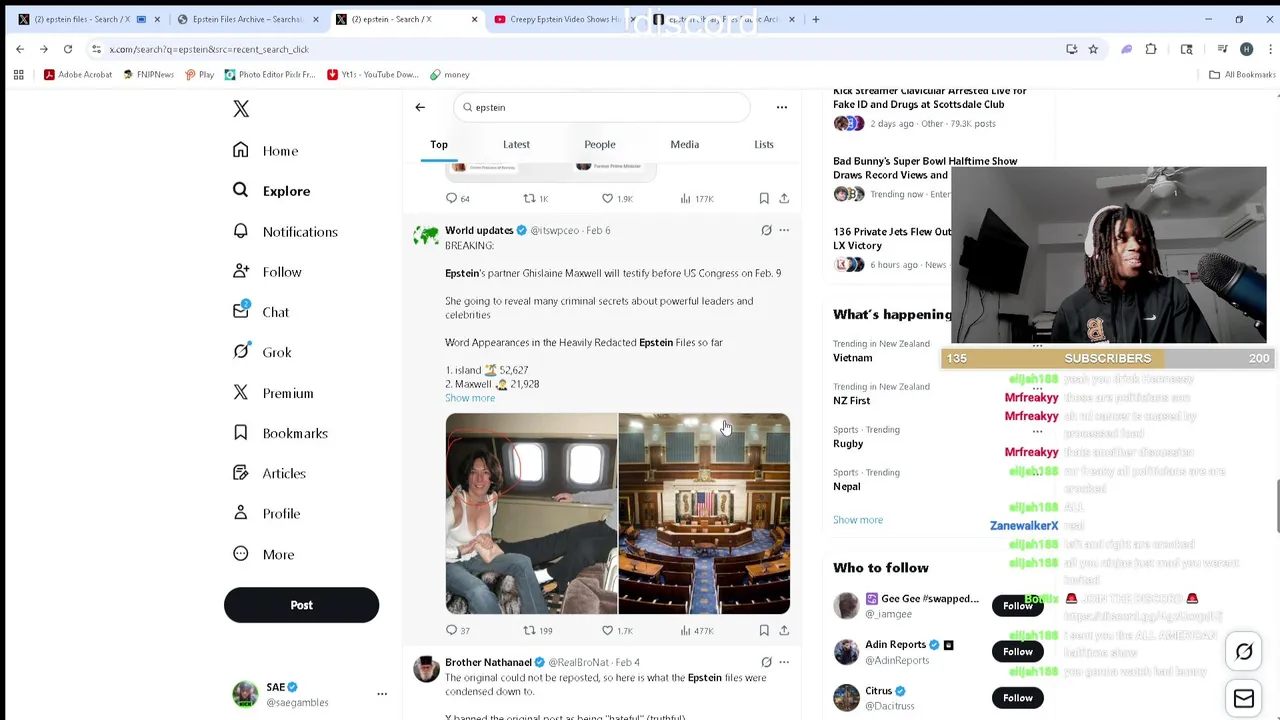Bookmark the post with 477K views

point(764,630)
